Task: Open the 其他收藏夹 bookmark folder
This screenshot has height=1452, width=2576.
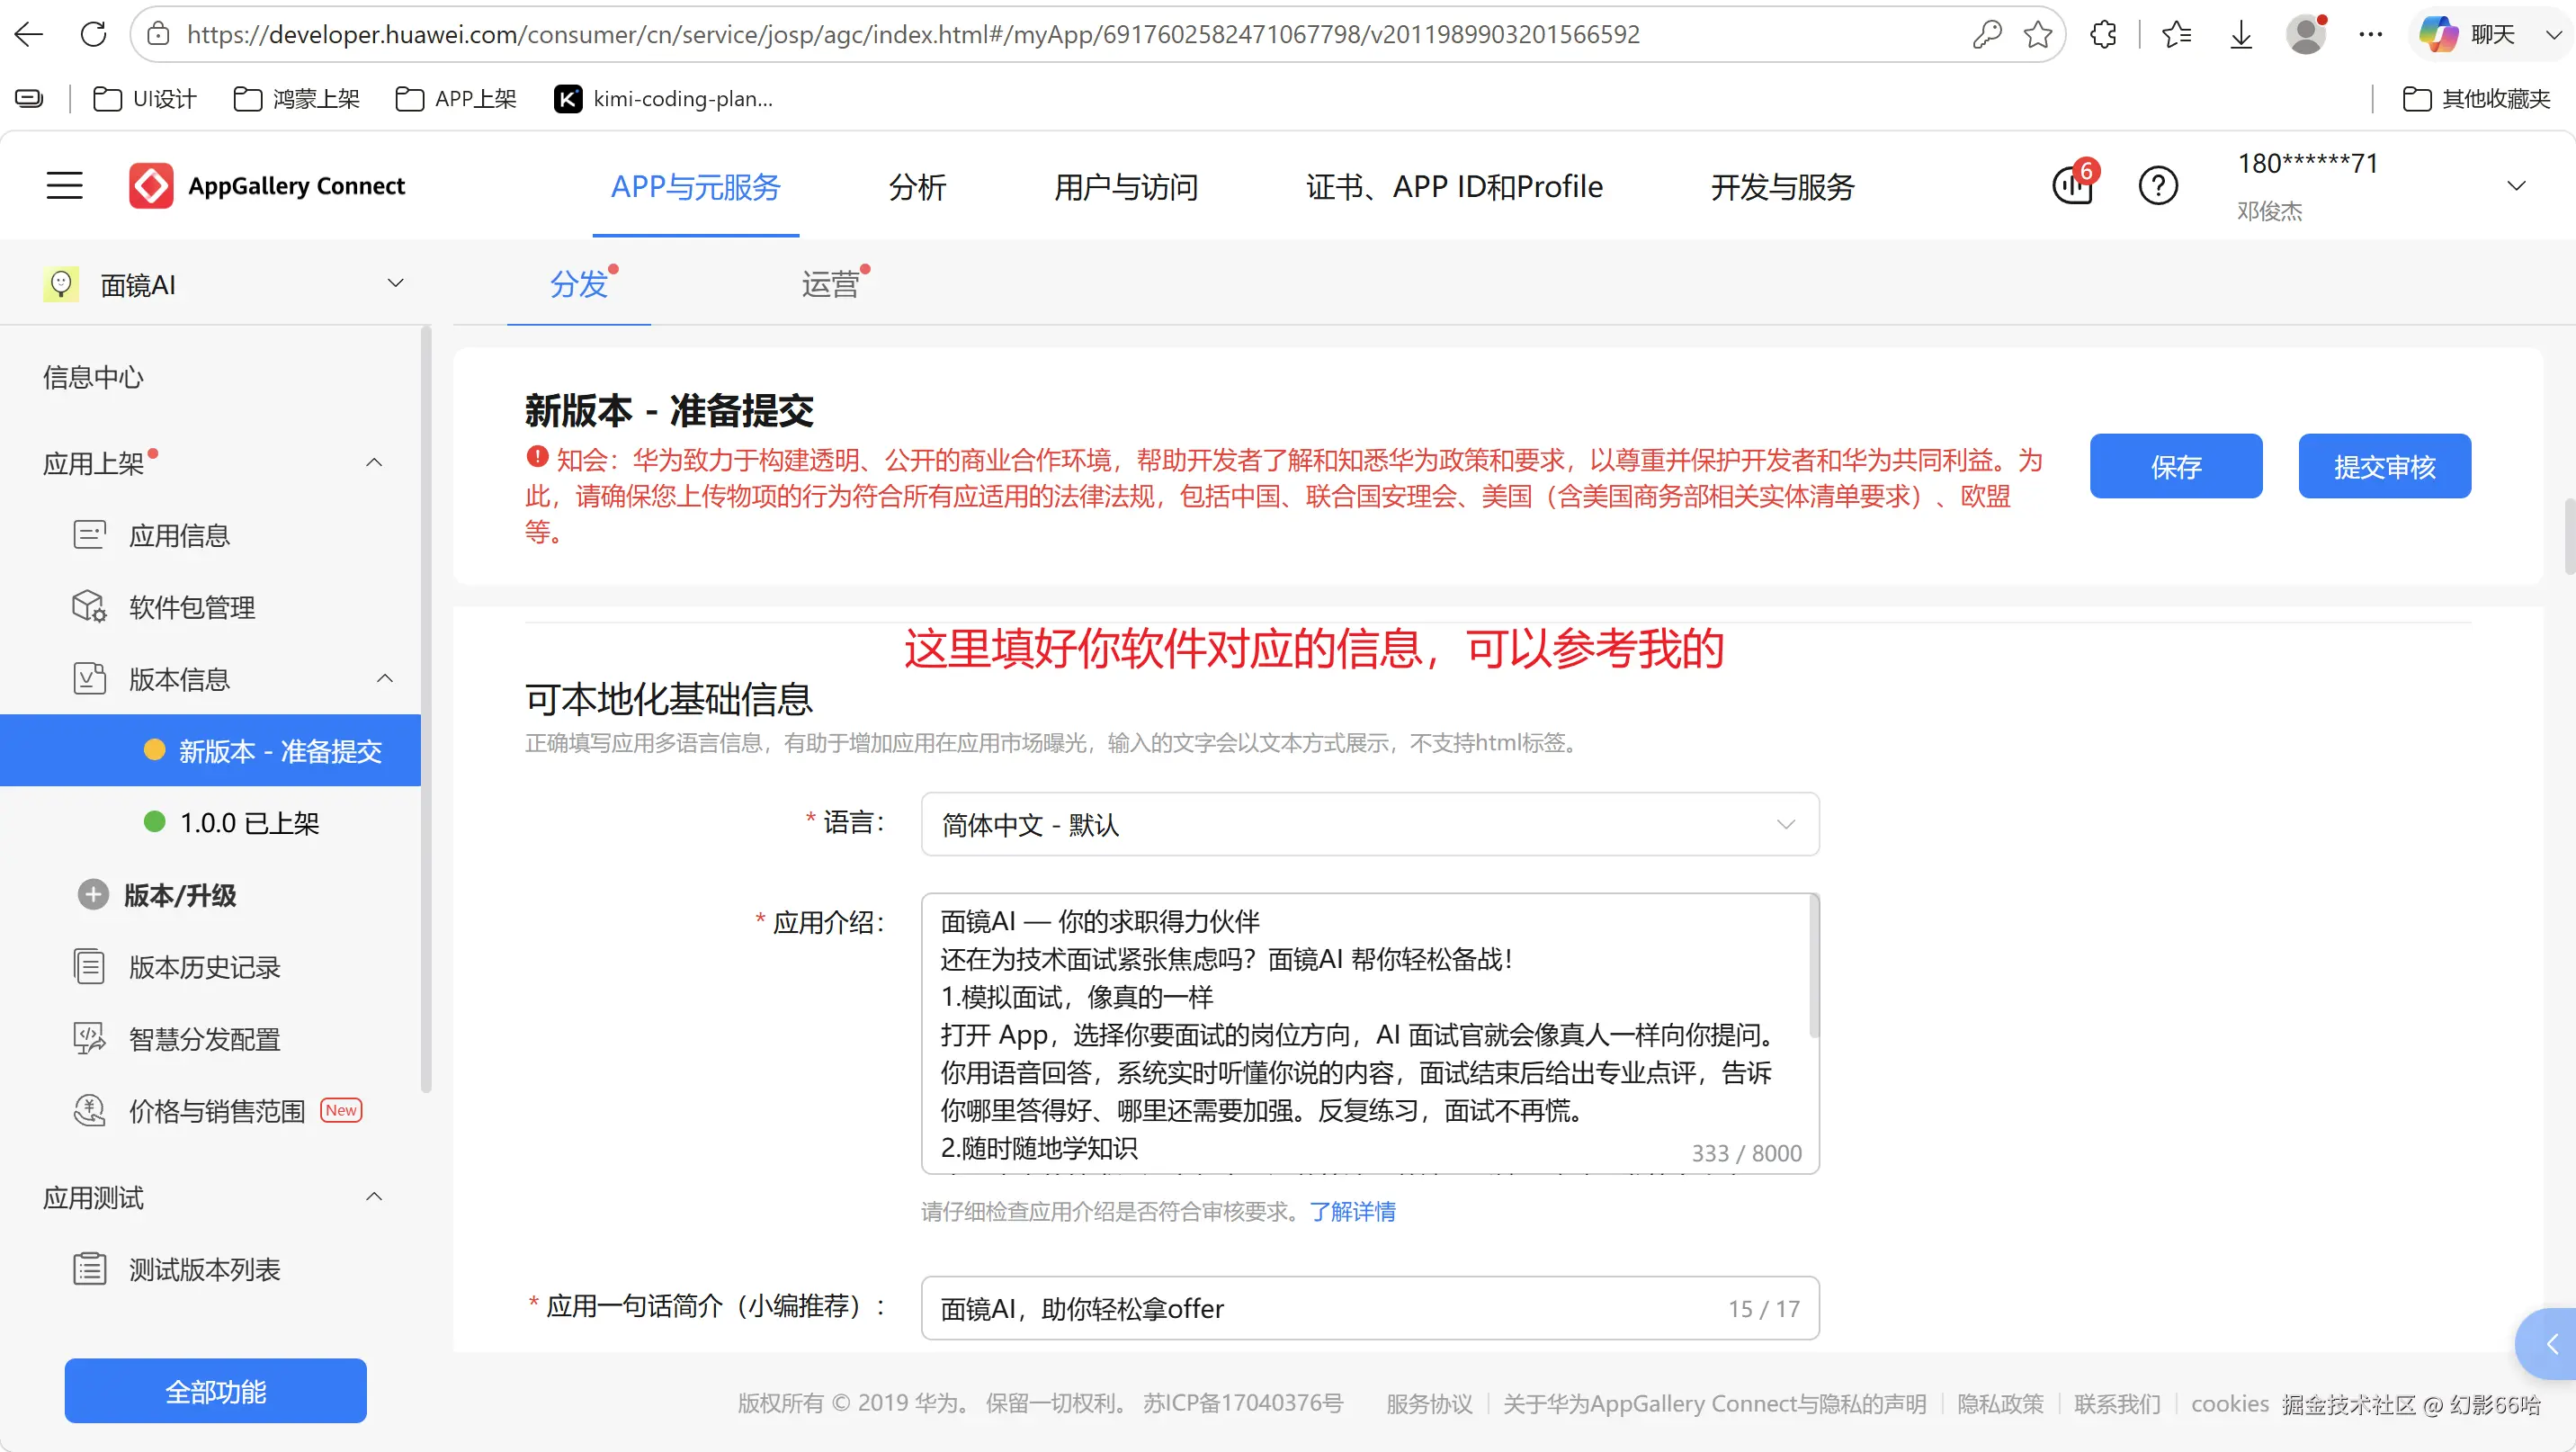Action: pos(2477,98)
